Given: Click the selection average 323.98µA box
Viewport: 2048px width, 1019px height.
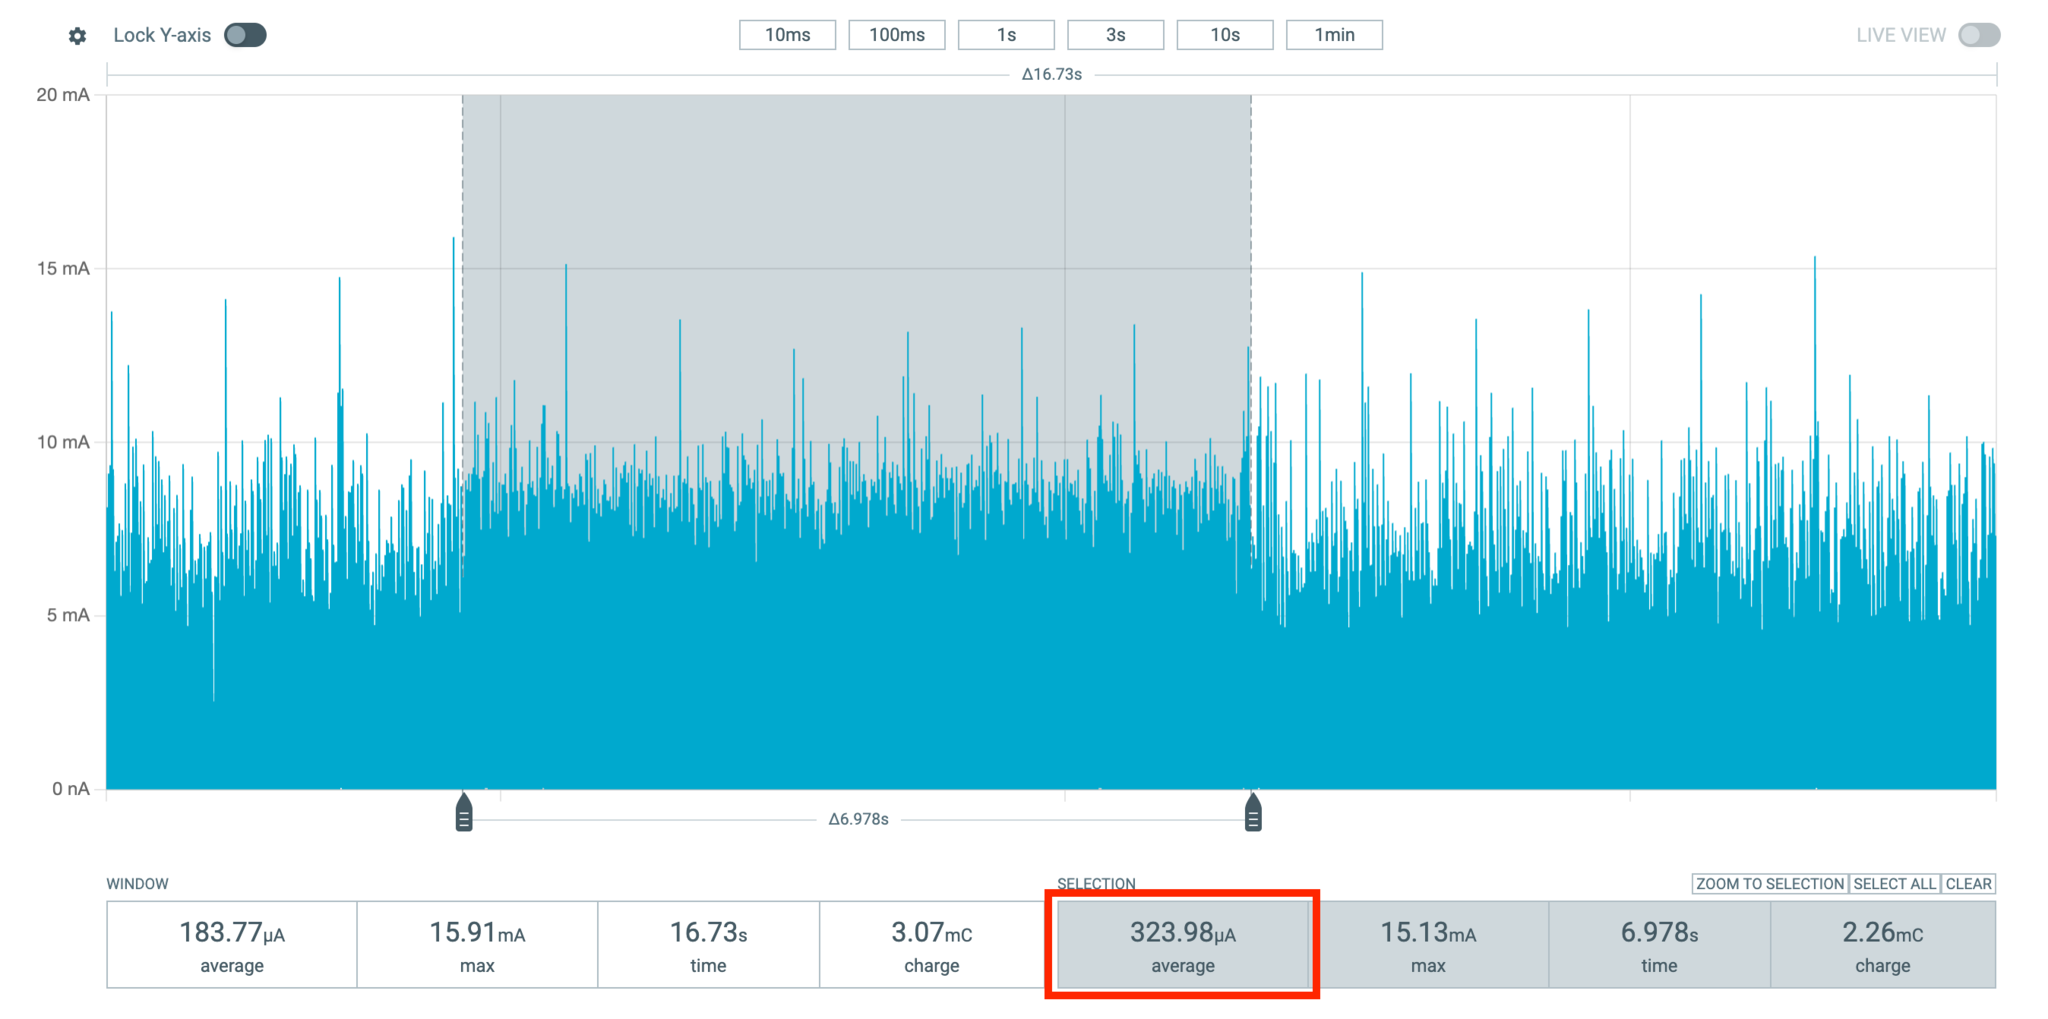Looking at the screenshot, I should pos(1182,945).
